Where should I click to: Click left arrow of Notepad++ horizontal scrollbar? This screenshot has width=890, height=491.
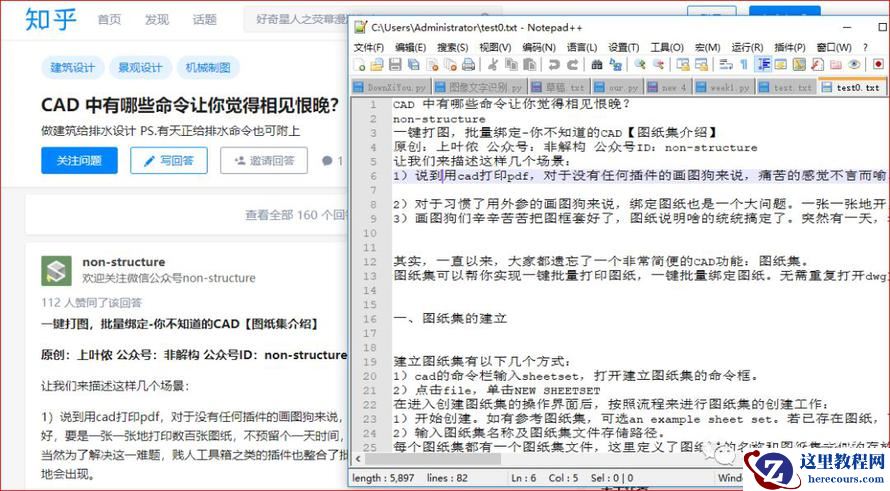358,458
